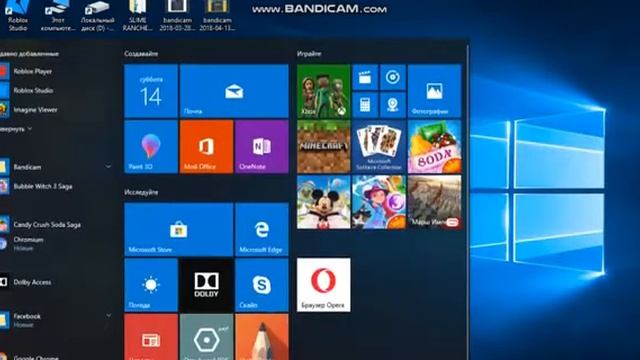Select the bandicam 2018-03-28 video file
This screenshot has height=360, width=640.
pyautogui.click(x=177, y=16)
